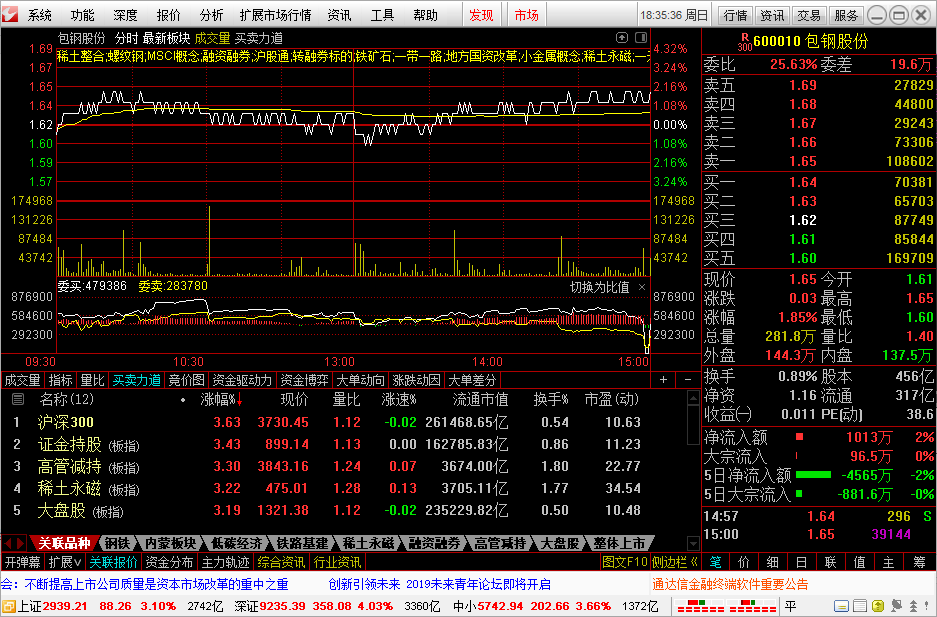Click the 服务 button at the top right
The image size is (937, 617).
coord(846,15)
